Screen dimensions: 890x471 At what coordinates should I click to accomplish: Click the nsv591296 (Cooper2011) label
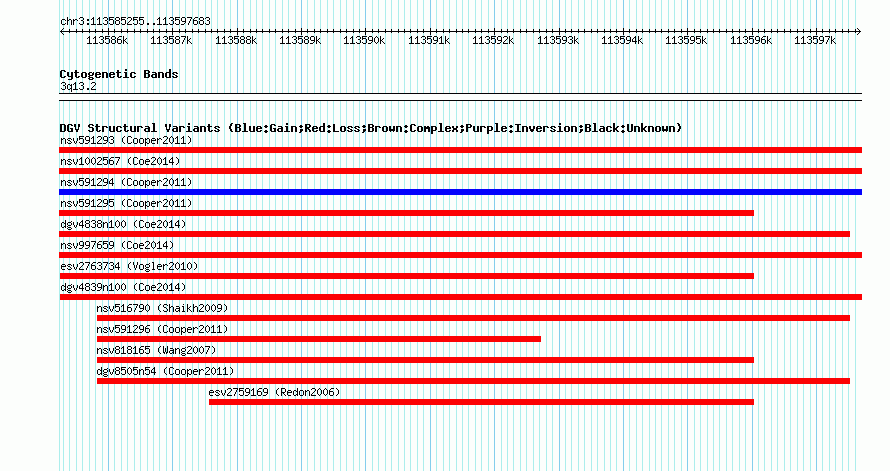(x=162, y=329)
